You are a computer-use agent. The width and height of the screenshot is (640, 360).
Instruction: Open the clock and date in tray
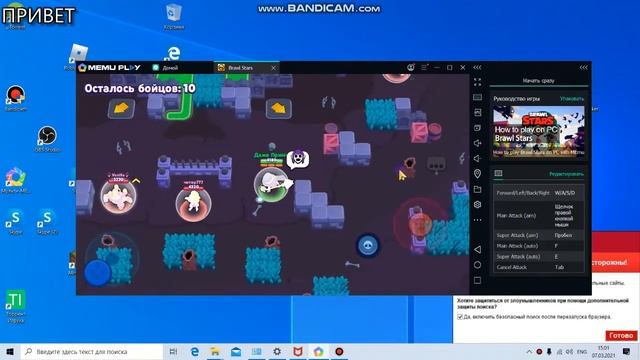pyautogui.click(x=603, y=351)
